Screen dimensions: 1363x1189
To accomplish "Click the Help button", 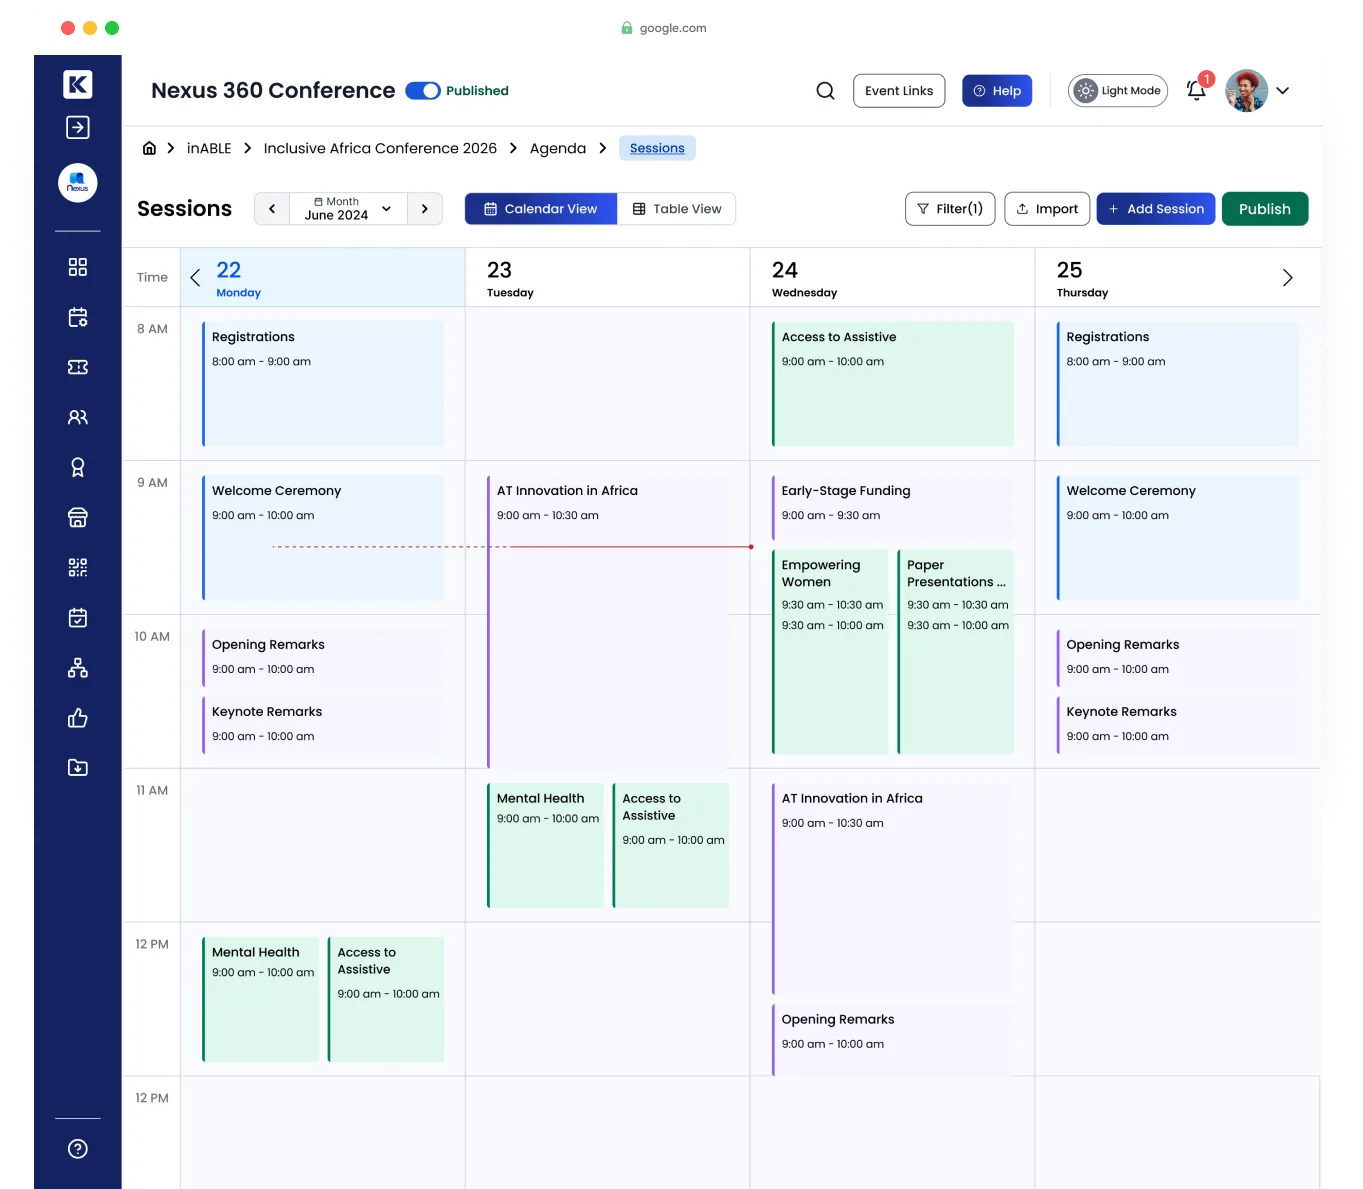I will coord(997,91).
